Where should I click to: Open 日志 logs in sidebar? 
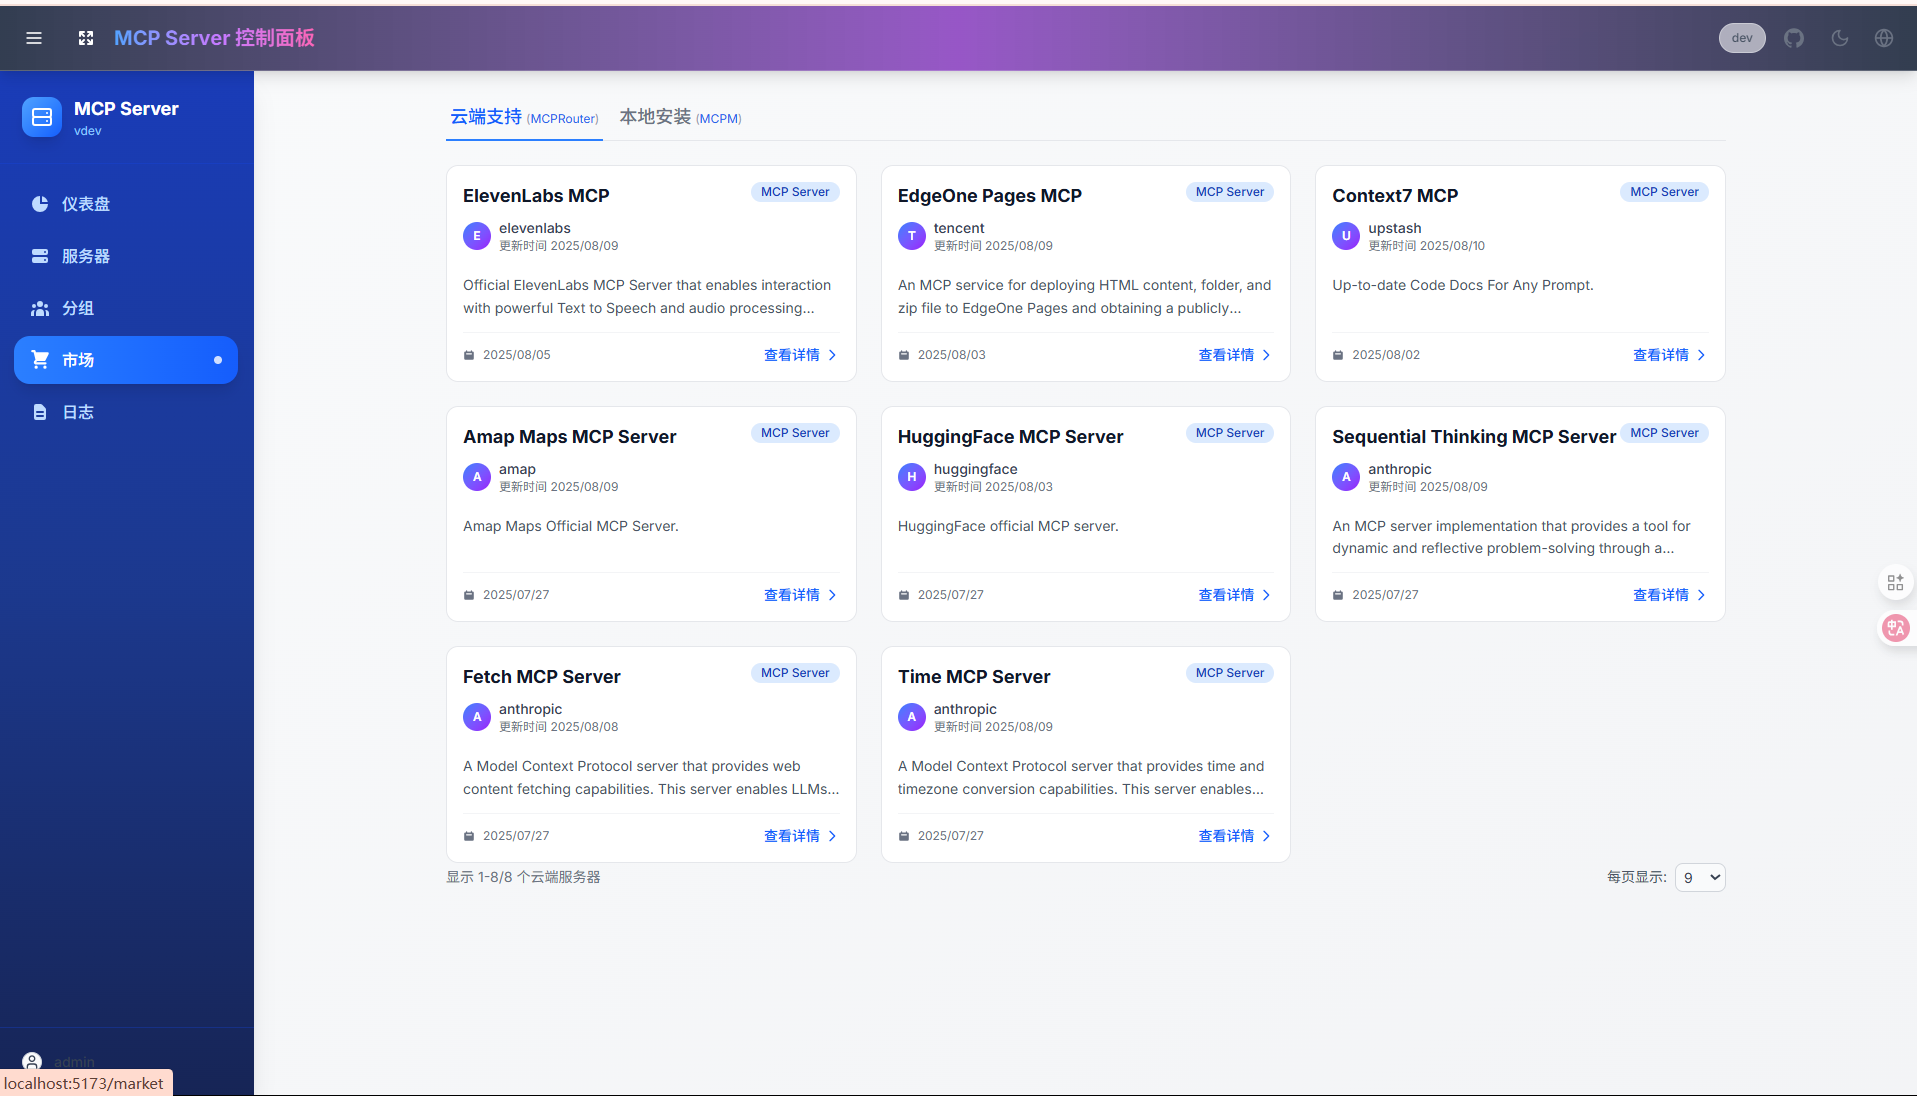click(x=126, y=412)
